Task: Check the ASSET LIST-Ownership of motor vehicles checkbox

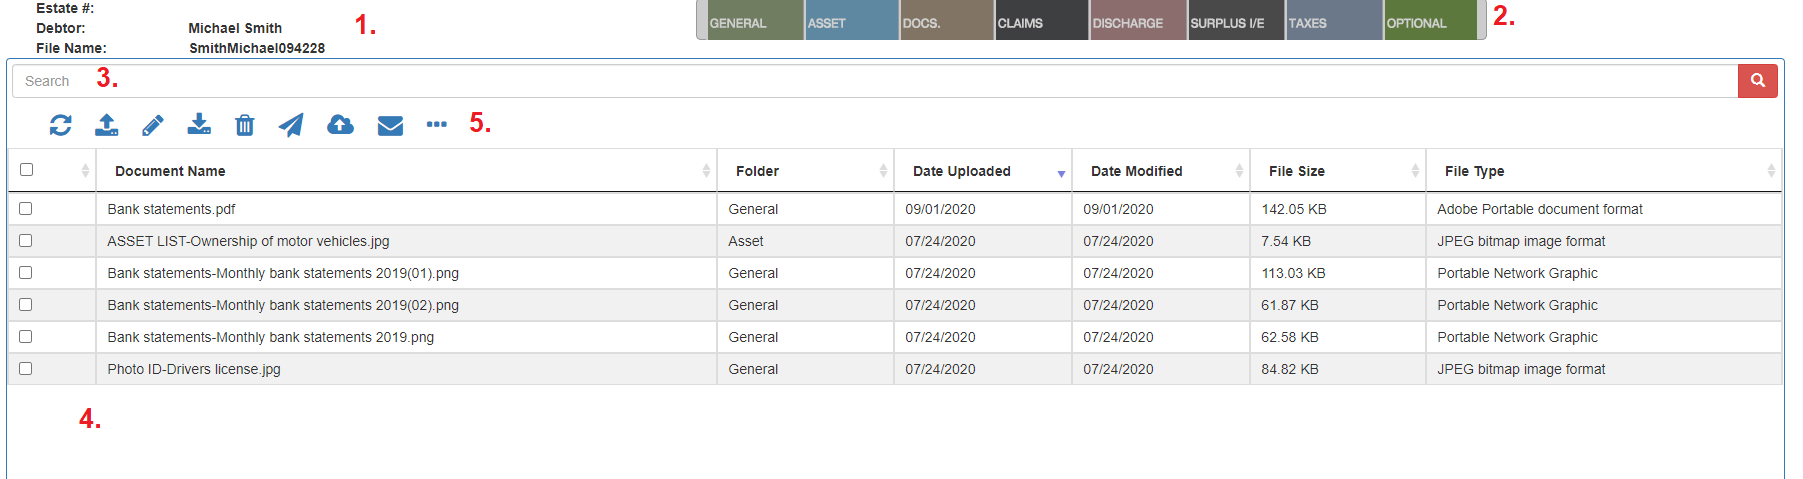Action: point(26,241)
